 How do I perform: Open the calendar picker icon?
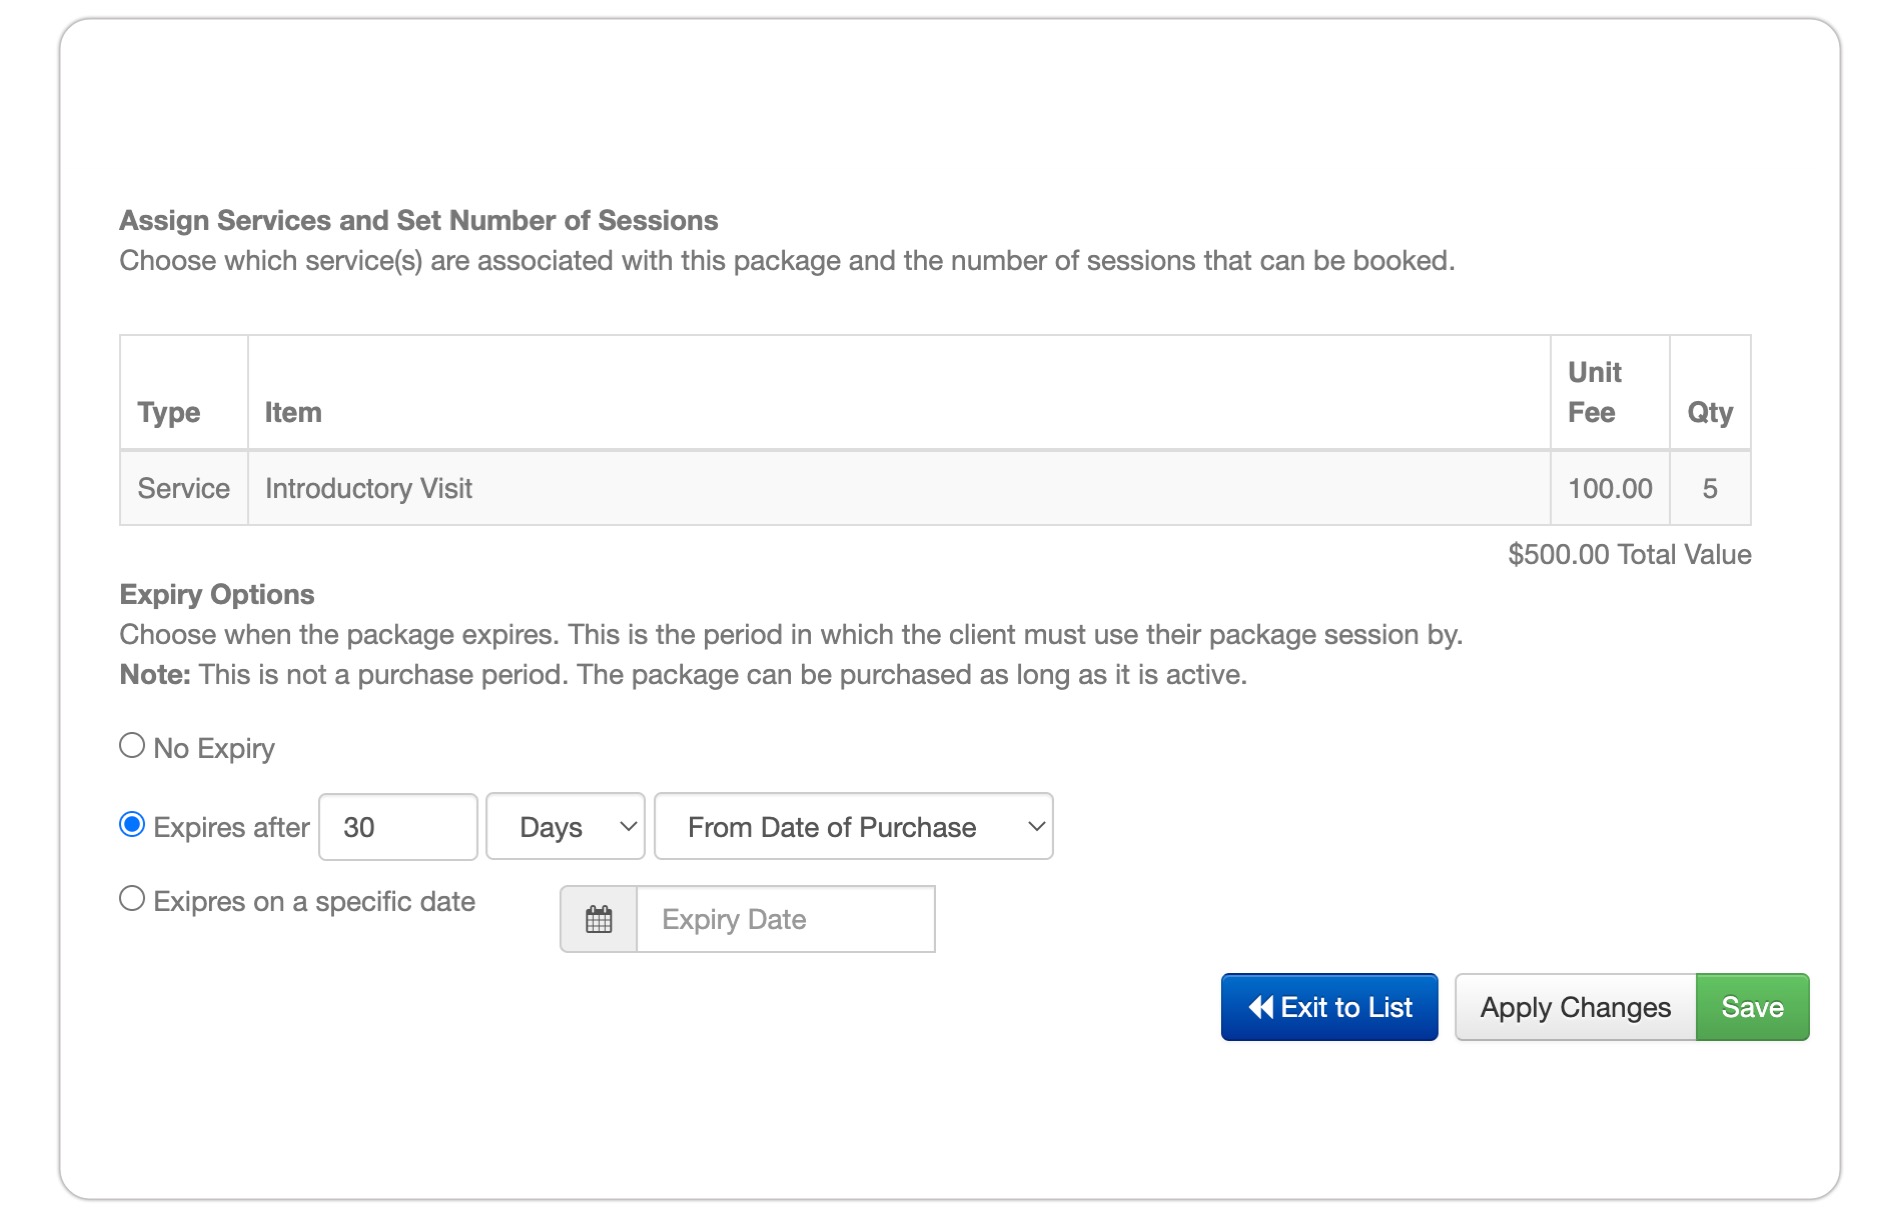point(598,919)
